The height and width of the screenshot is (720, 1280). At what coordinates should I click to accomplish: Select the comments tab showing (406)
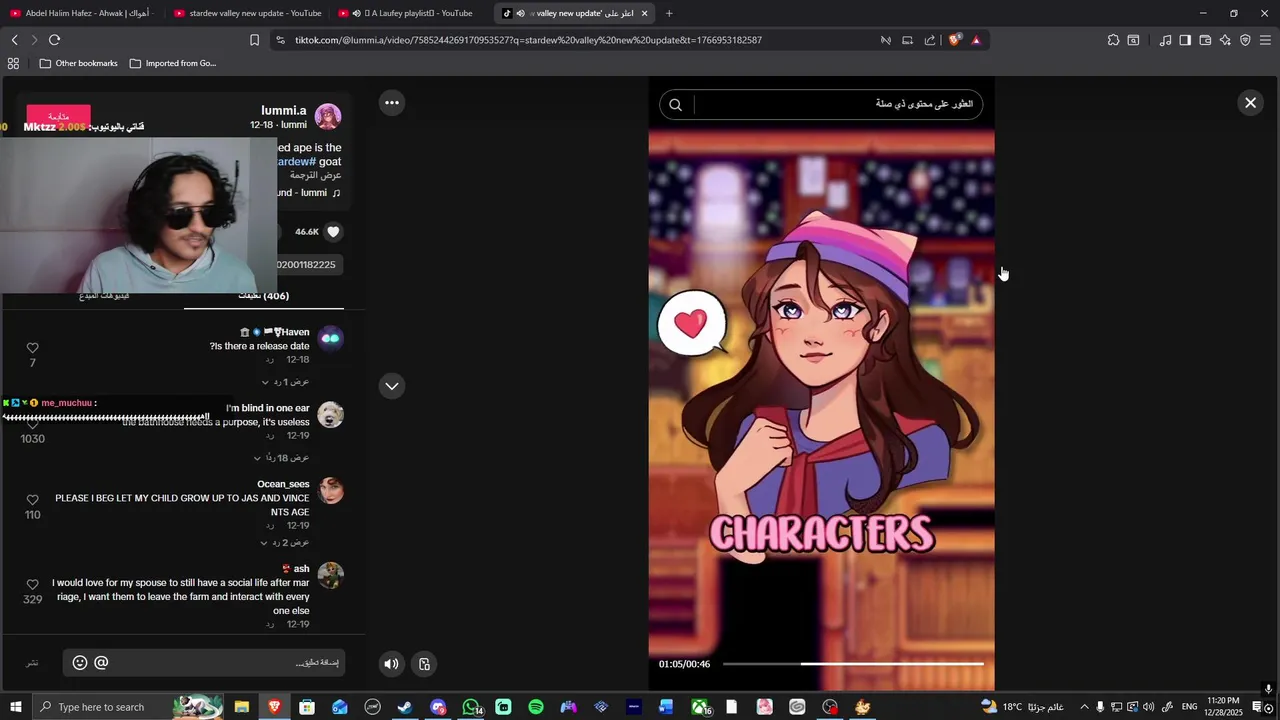tap(264, 296)
